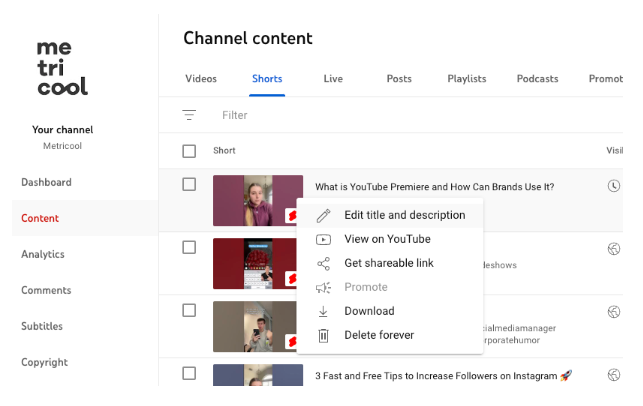Click the Metricool channel logo
The height and width of the screenshot is (406, 643).
62,68
